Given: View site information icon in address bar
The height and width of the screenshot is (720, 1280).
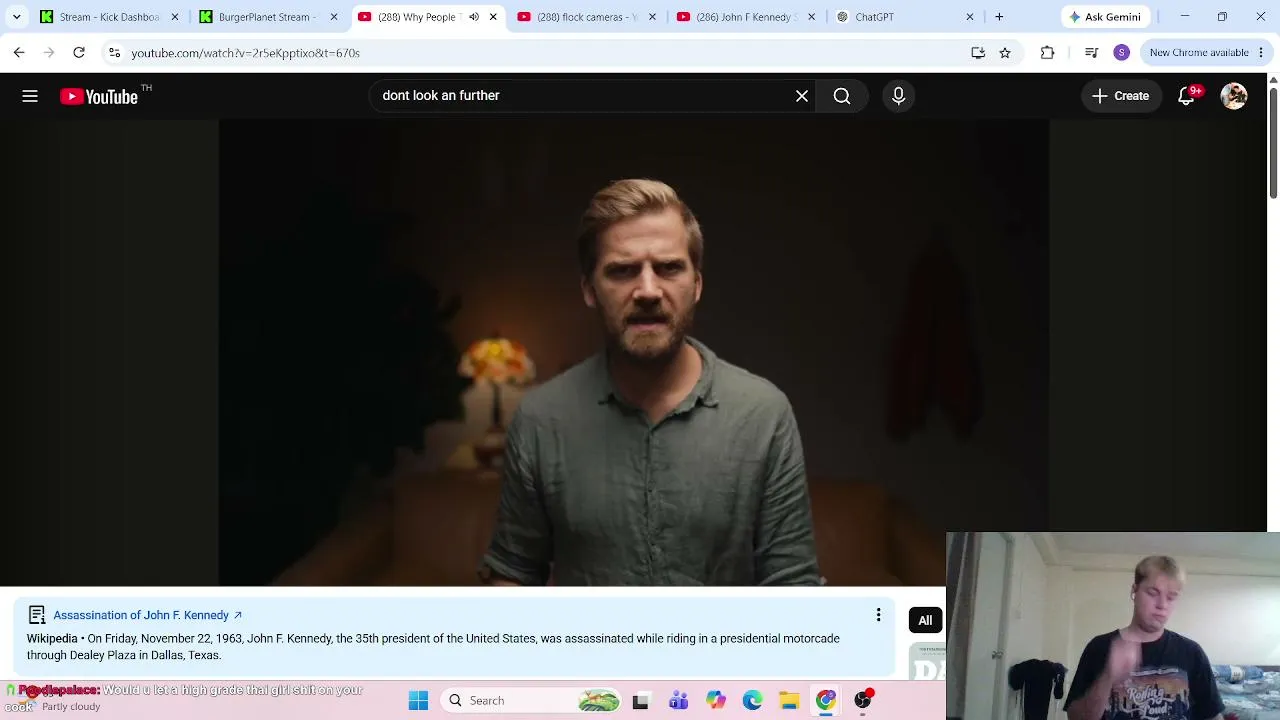Looking at the screenshot, I should [x=114, y=53].
